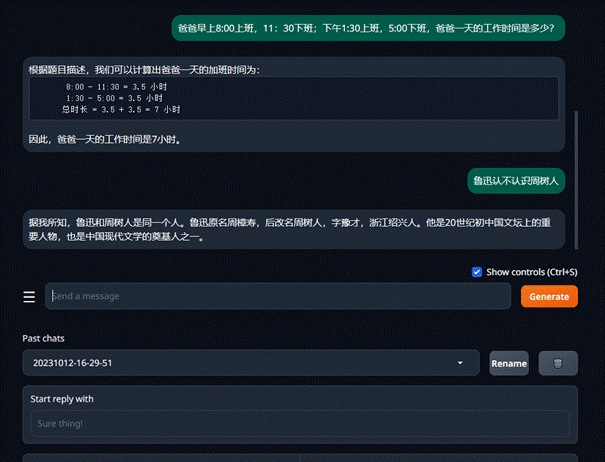Click the line 总时长 = 3.5 + 3.5
The image size is (605, 462).
(x=120, y=109)
